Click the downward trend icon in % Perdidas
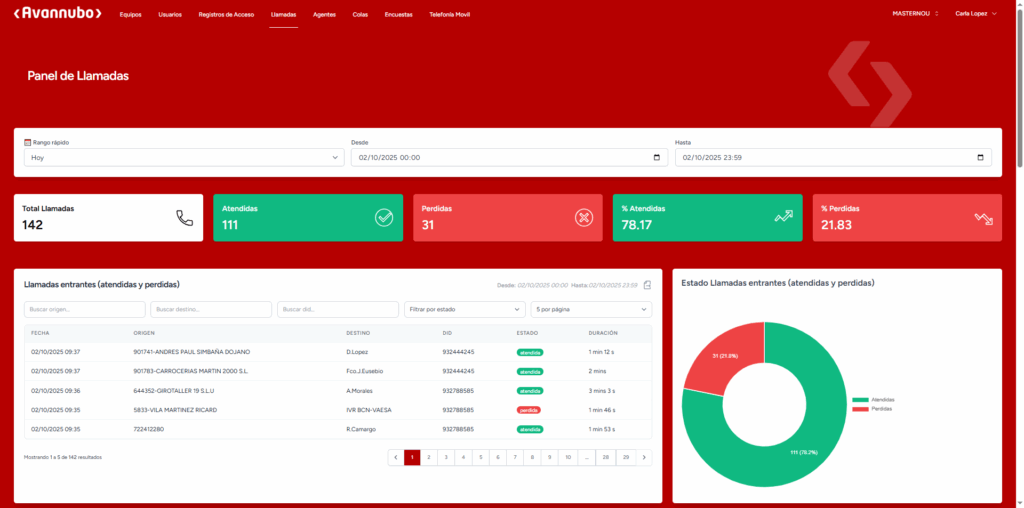Image resolution: width=1024 pixels, height=508 pixels. (983, 217)
